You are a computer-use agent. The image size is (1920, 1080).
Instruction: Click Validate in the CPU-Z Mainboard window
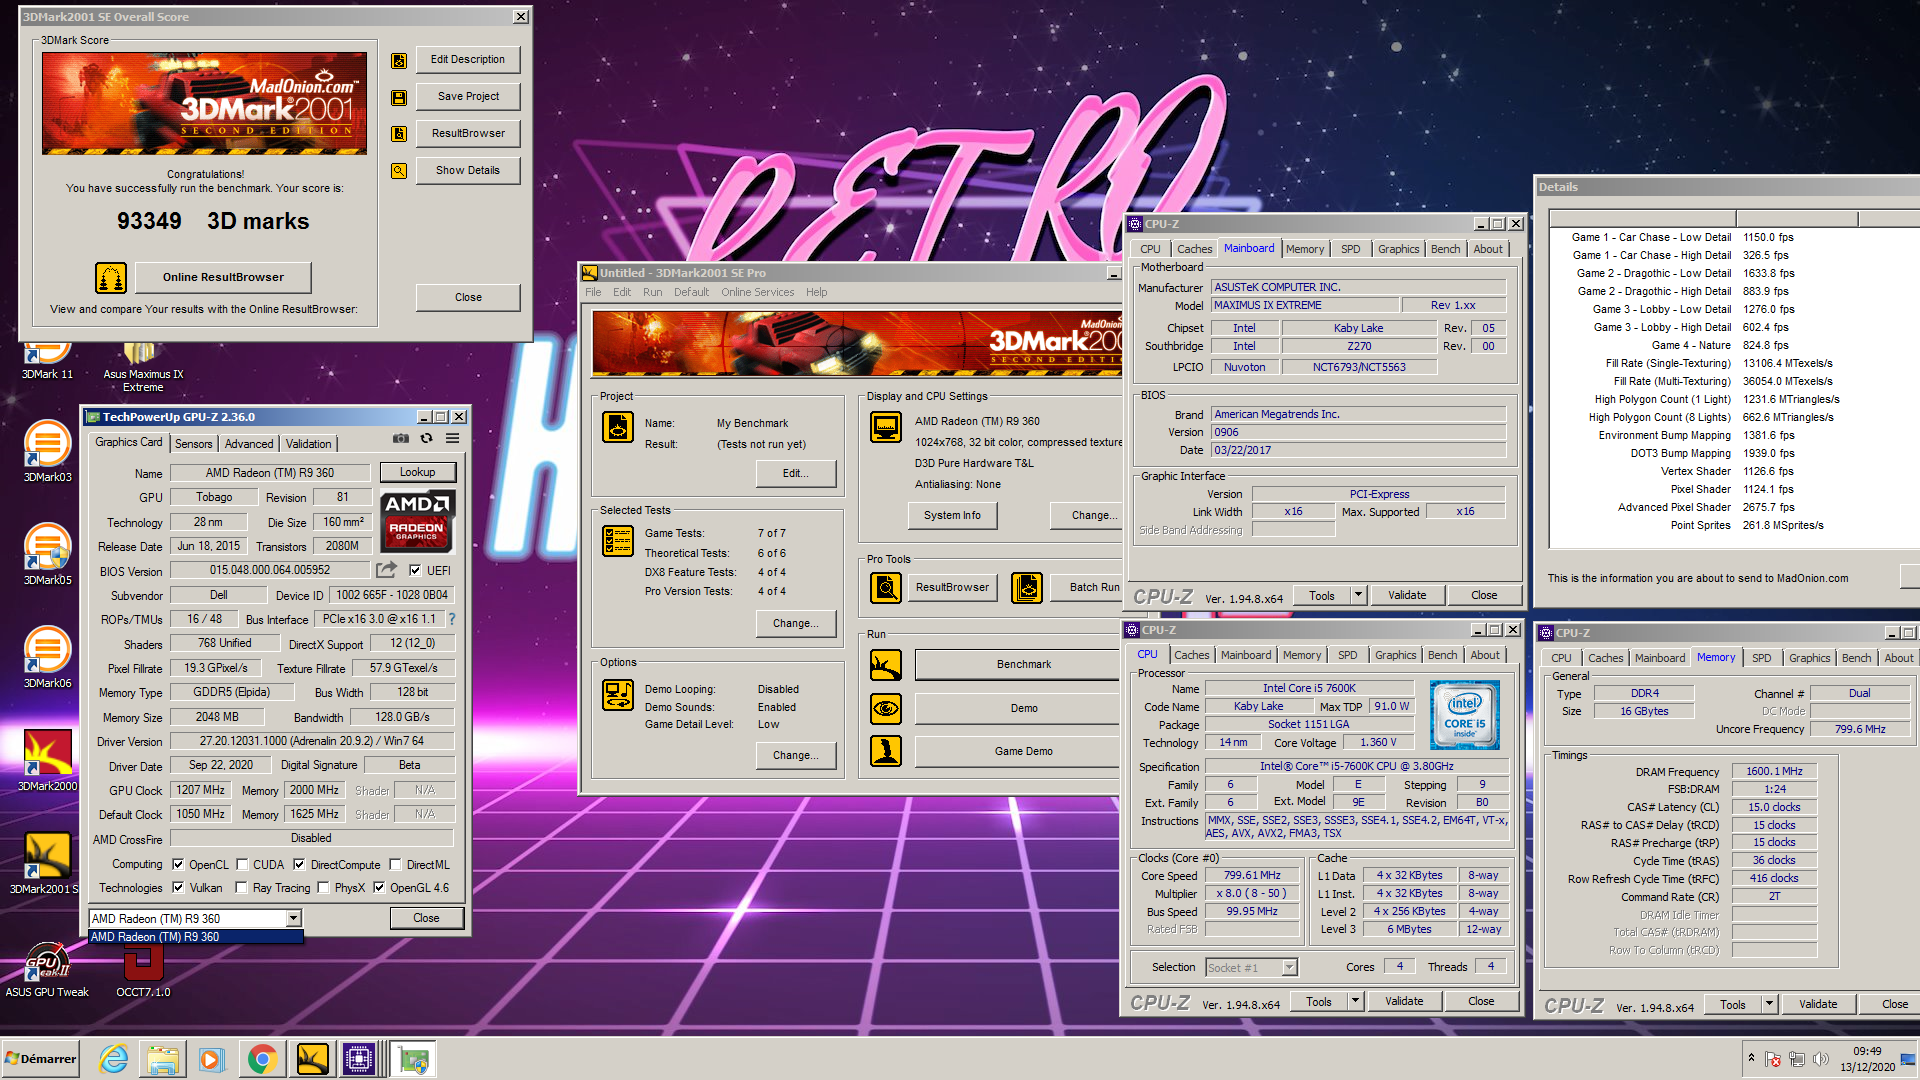click(1407, 595)
